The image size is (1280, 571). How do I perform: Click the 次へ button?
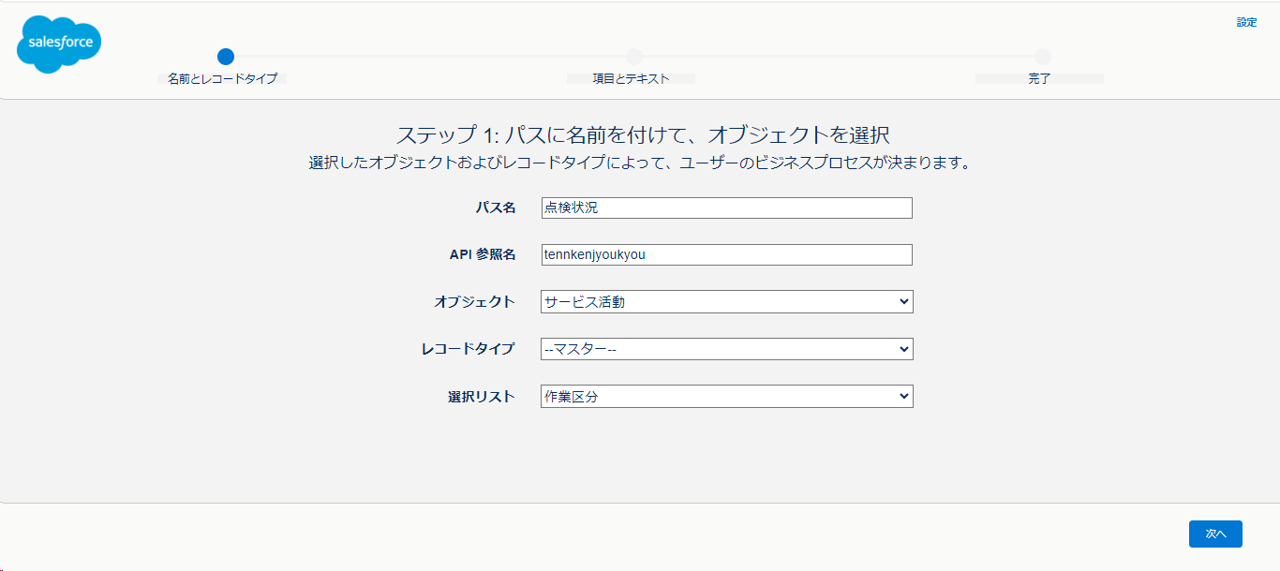(x=1215, y=534)
